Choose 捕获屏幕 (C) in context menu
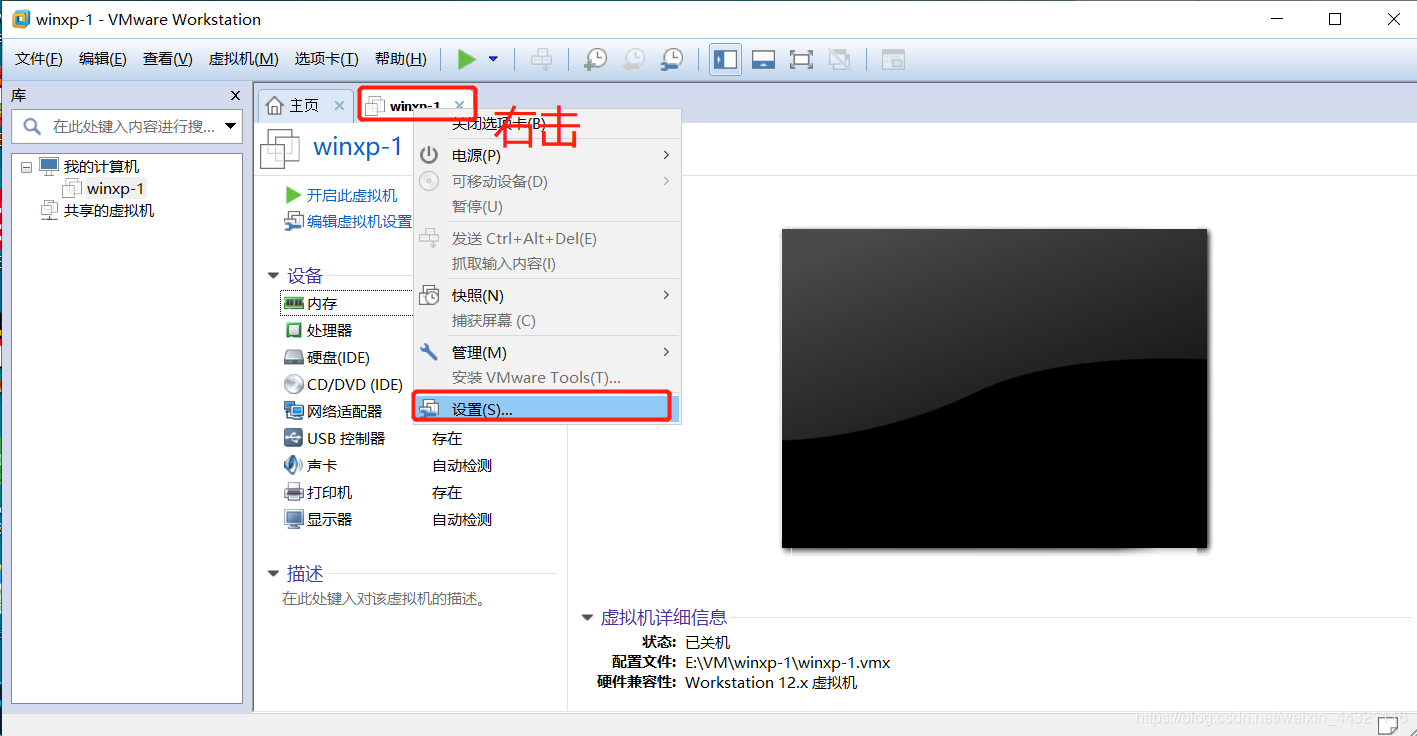Image resolution: width=1417 pixels, height=736 pixels. point(547,320)
